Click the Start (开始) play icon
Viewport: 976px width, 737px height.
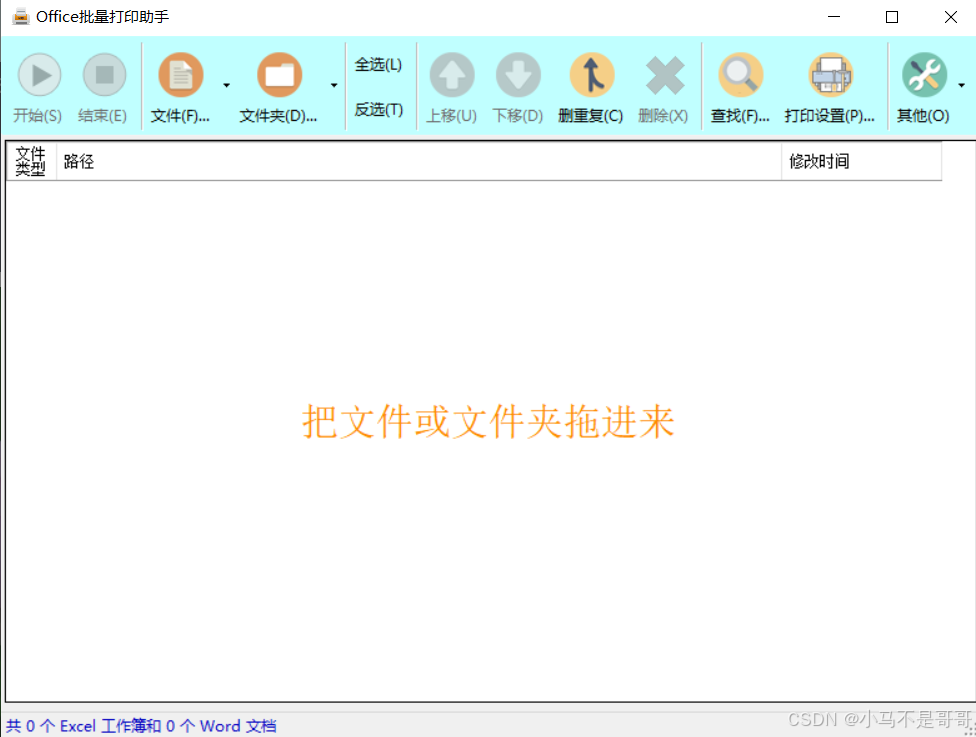click(x=39, y=75)
